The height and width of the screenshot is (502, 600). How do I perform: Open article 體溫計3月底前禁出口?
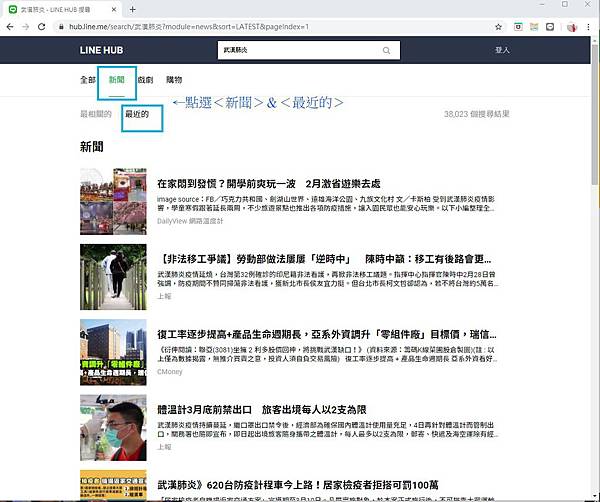[x=262, y=410]
